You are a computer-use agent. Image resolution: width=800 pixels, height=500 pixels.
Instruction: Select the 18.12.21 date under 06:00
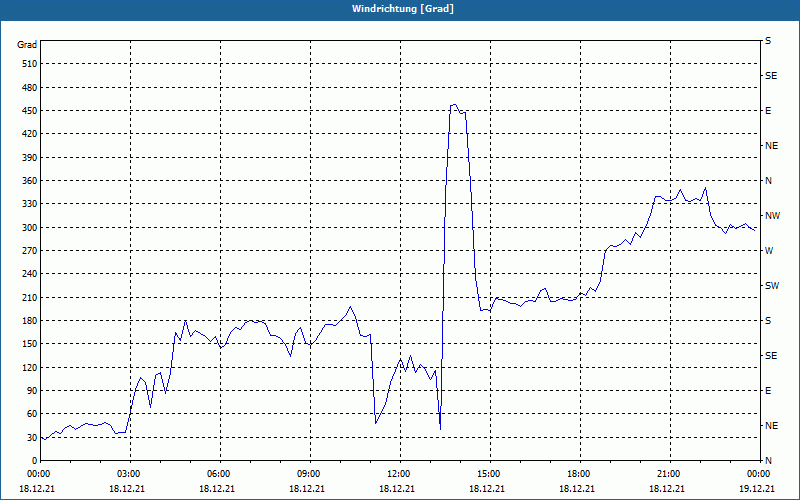coord(217,489)
